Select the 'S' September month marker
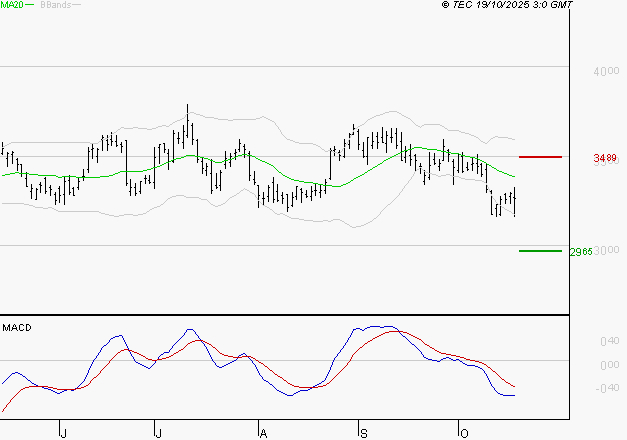This screenshot has height=440, width=627. 364,432
